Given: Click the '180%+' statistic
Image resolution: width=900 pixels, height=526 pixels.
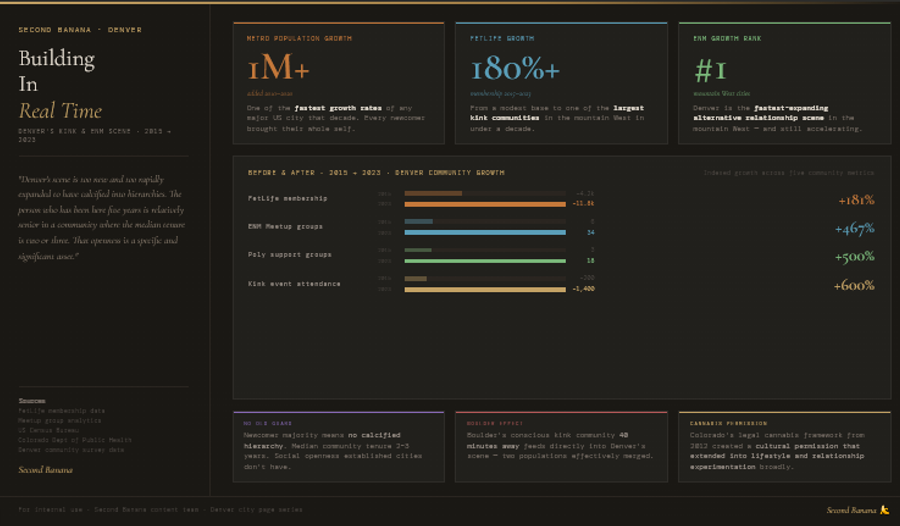Looking at the screenshot, I should 515,68.
